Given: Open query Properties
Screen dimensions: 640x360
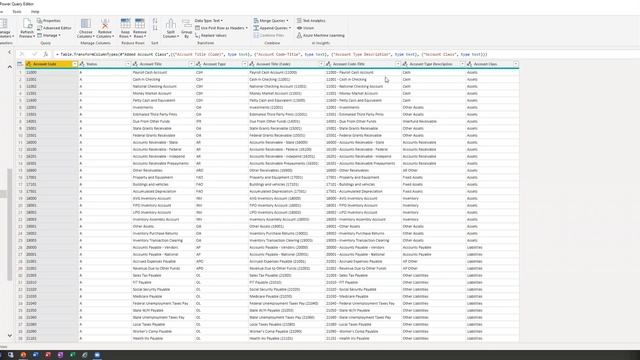Looking at the screenshot, I should (x=49, y=20).
